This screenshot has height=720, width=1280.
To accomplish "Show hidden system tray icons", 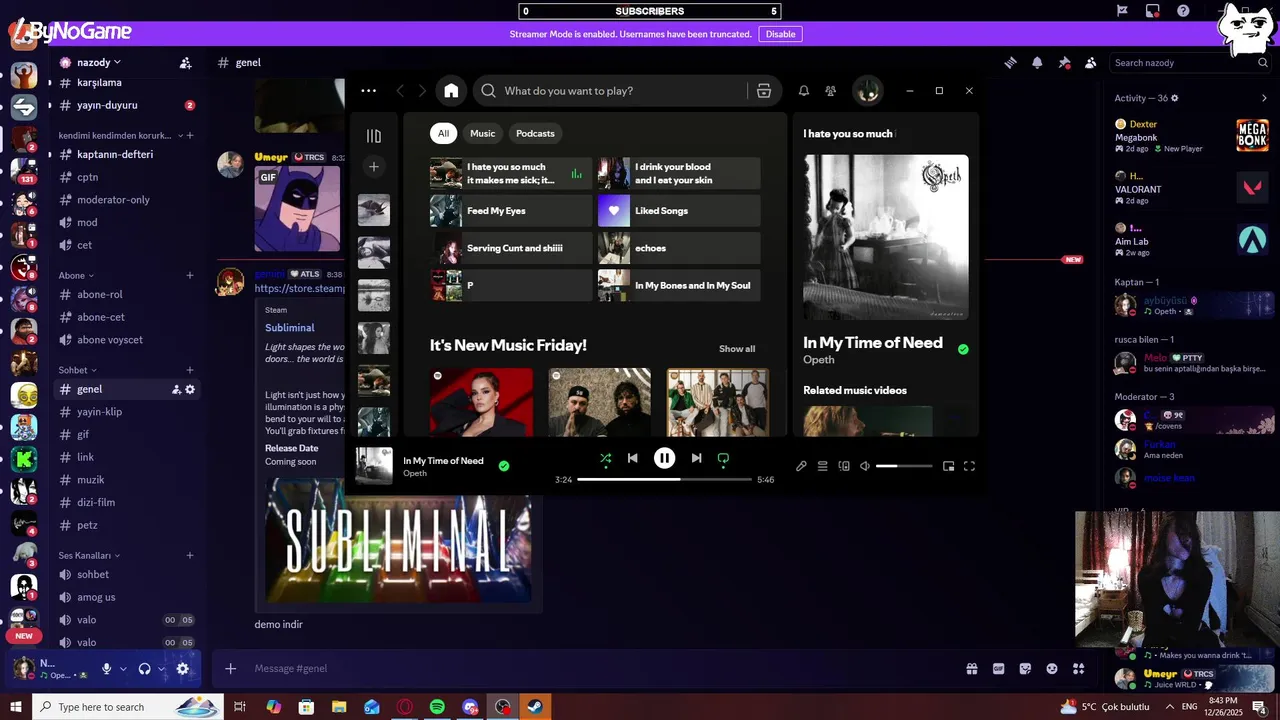I will 1170,707.
